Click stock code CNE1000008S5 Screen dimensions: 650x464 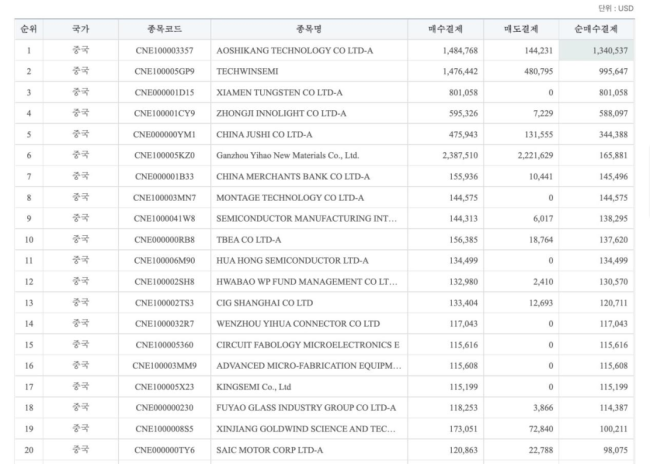[164, 429]
